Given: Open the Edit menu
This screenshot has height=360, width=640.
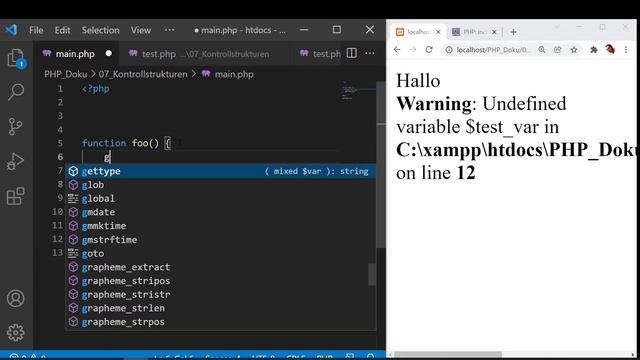Looking at the screenshot, I should 62,30.
